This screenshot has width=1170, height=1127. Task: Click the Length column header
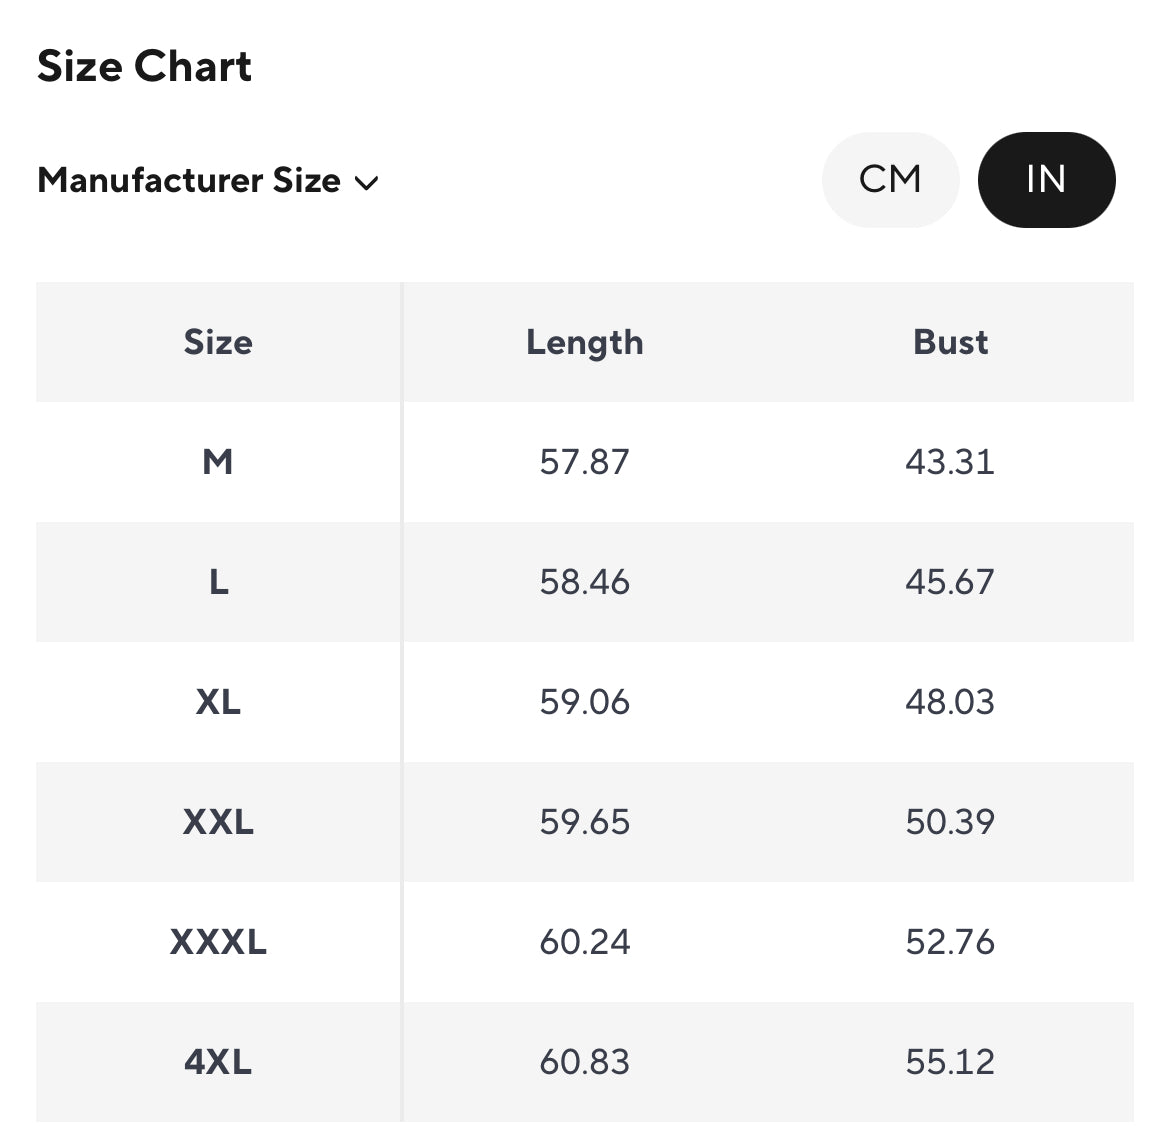(x=585, y=342)
